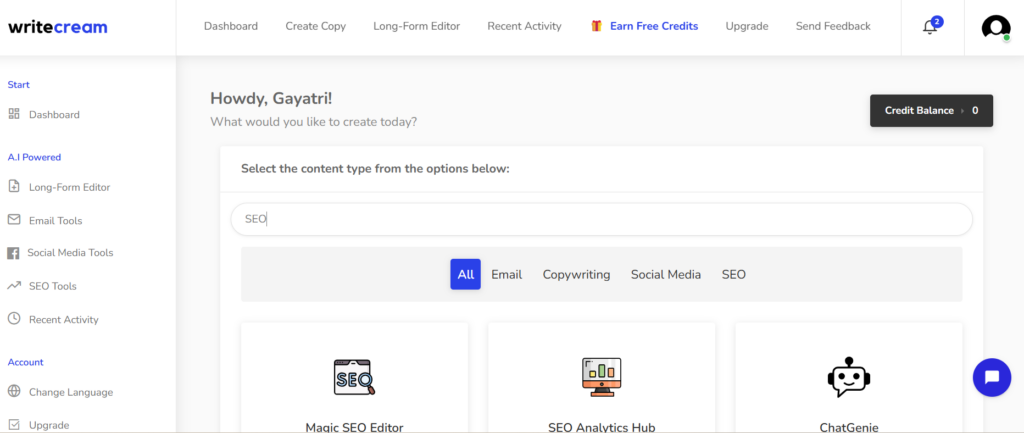
Task: Click the writecream logo
Action: pos(57,27)
